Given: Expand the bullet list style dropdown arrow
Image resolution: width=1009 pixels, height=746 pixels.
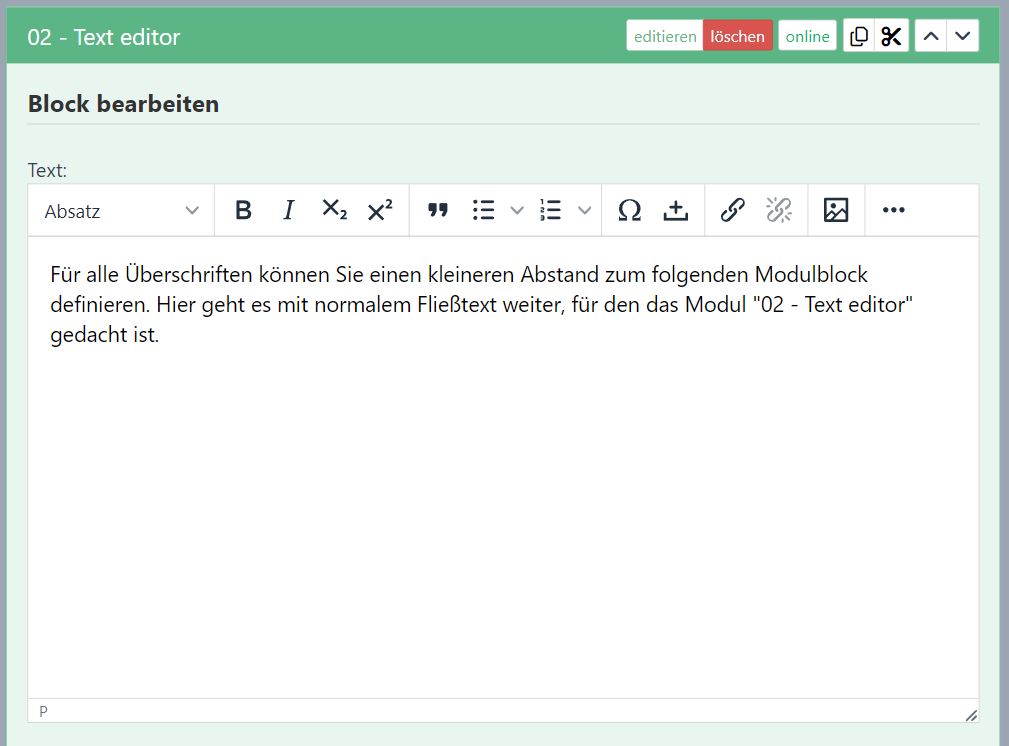Looking at the screenshot, I should 517,210.
